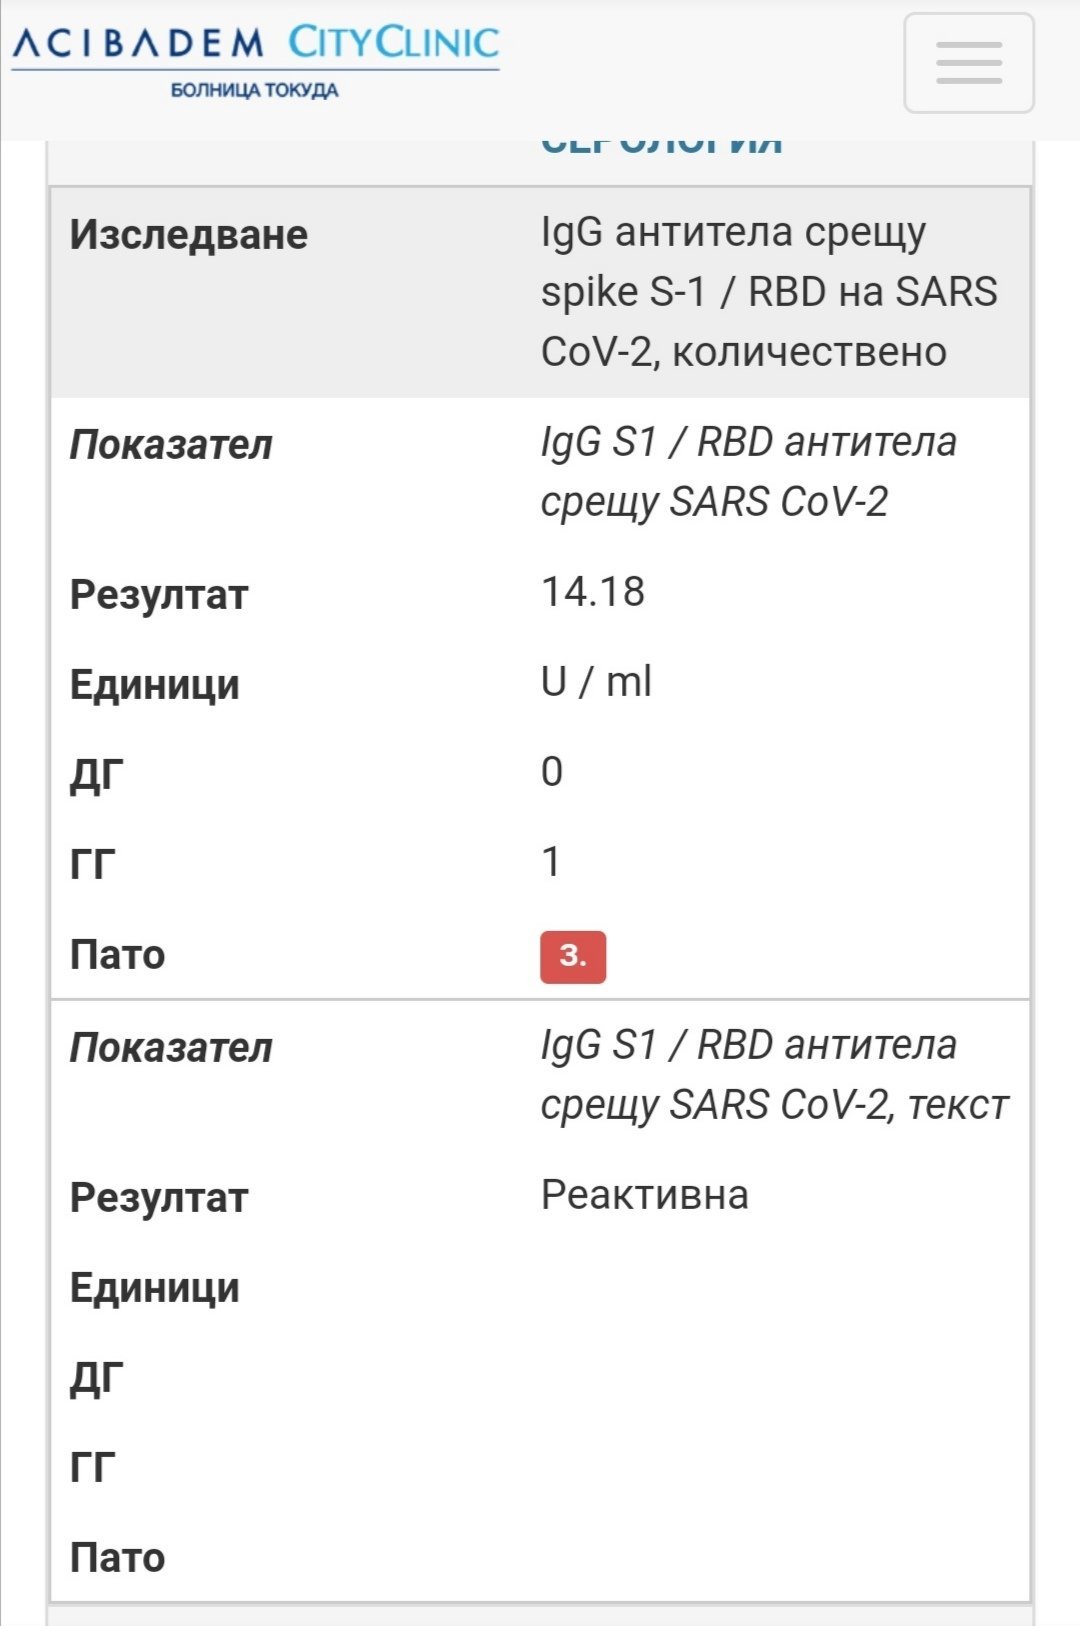The height and width of the screenshot is (1626, 1080).
Task: Click the second Резултат label
Action: pyautogui.click(x=159, y=1198)
